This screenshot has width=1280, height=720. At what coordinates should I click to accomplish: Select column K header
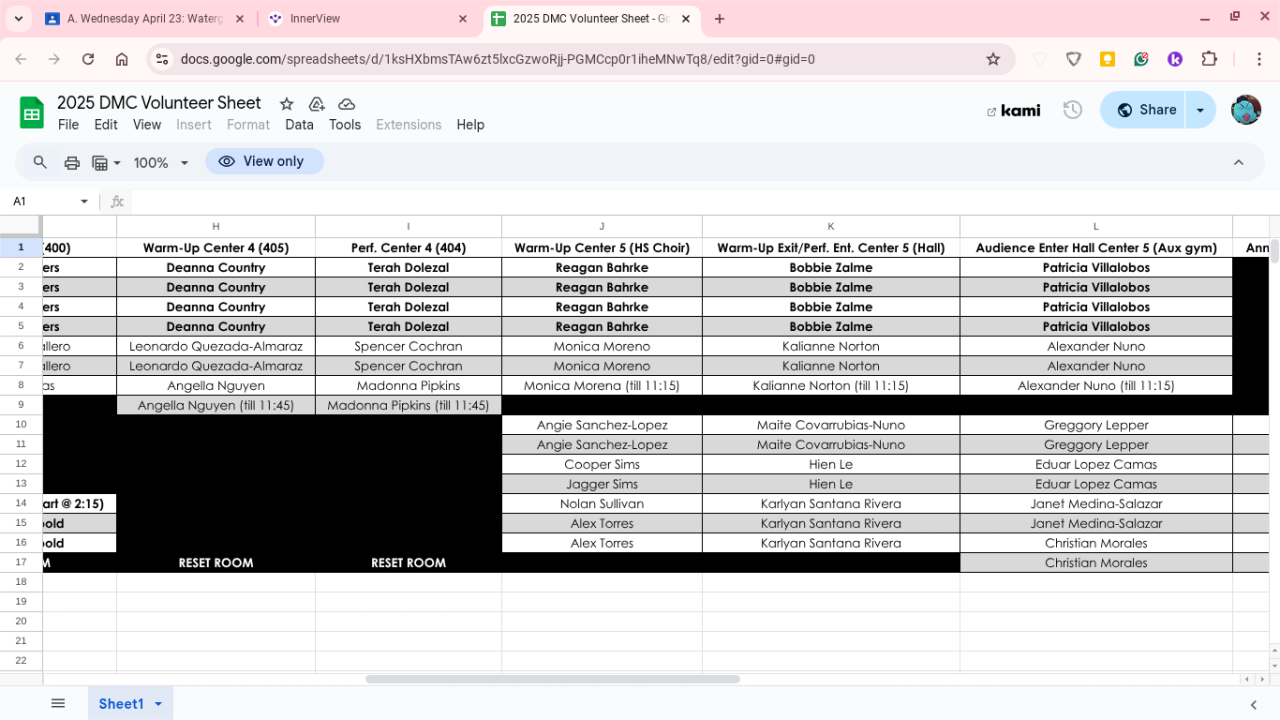click(831, 227)
